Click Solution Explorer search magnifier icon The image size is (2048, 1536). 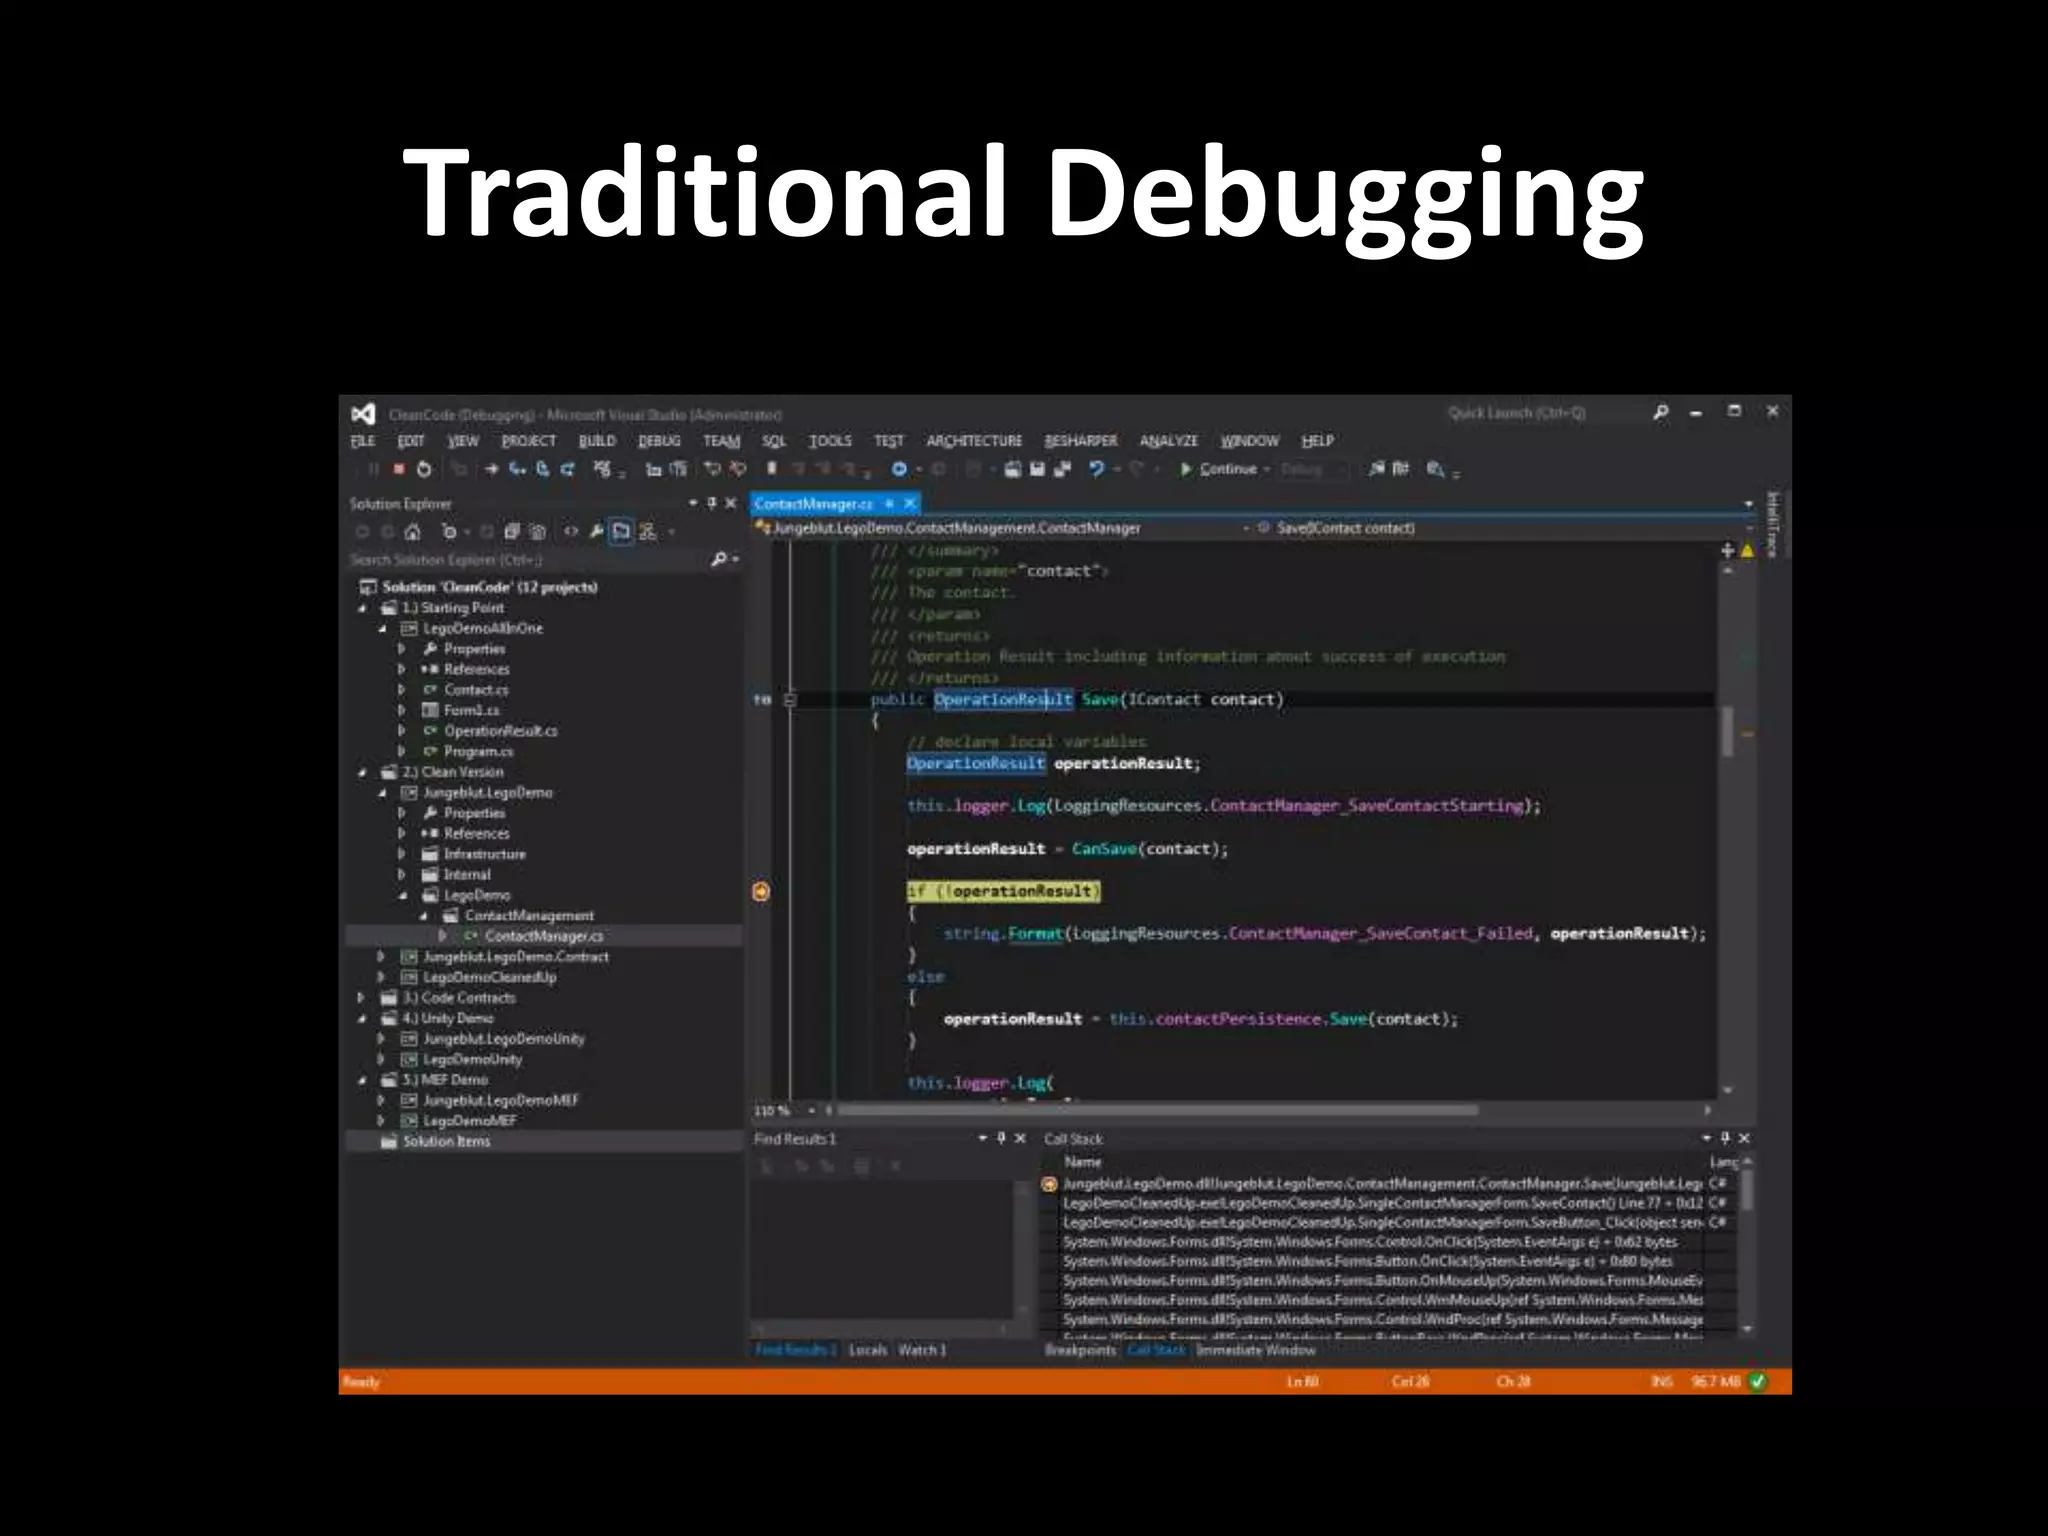719,560
